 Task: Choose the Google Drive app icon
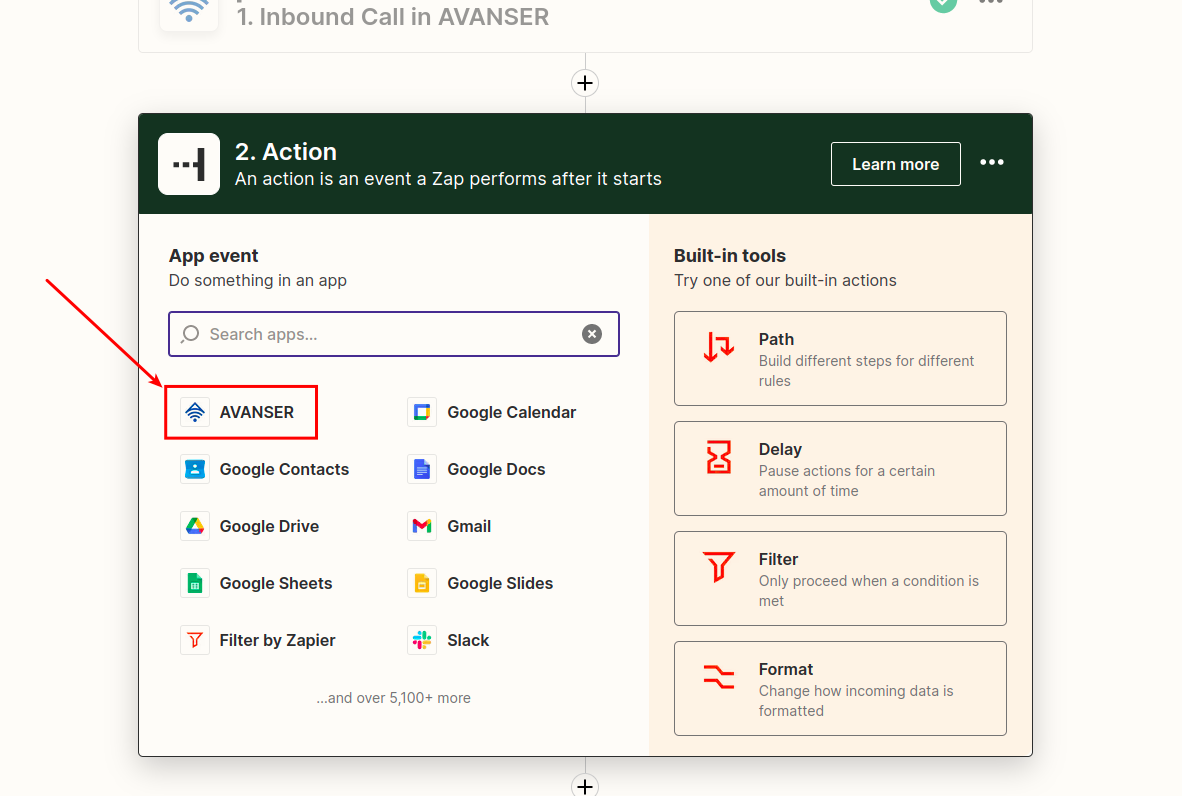195,526
